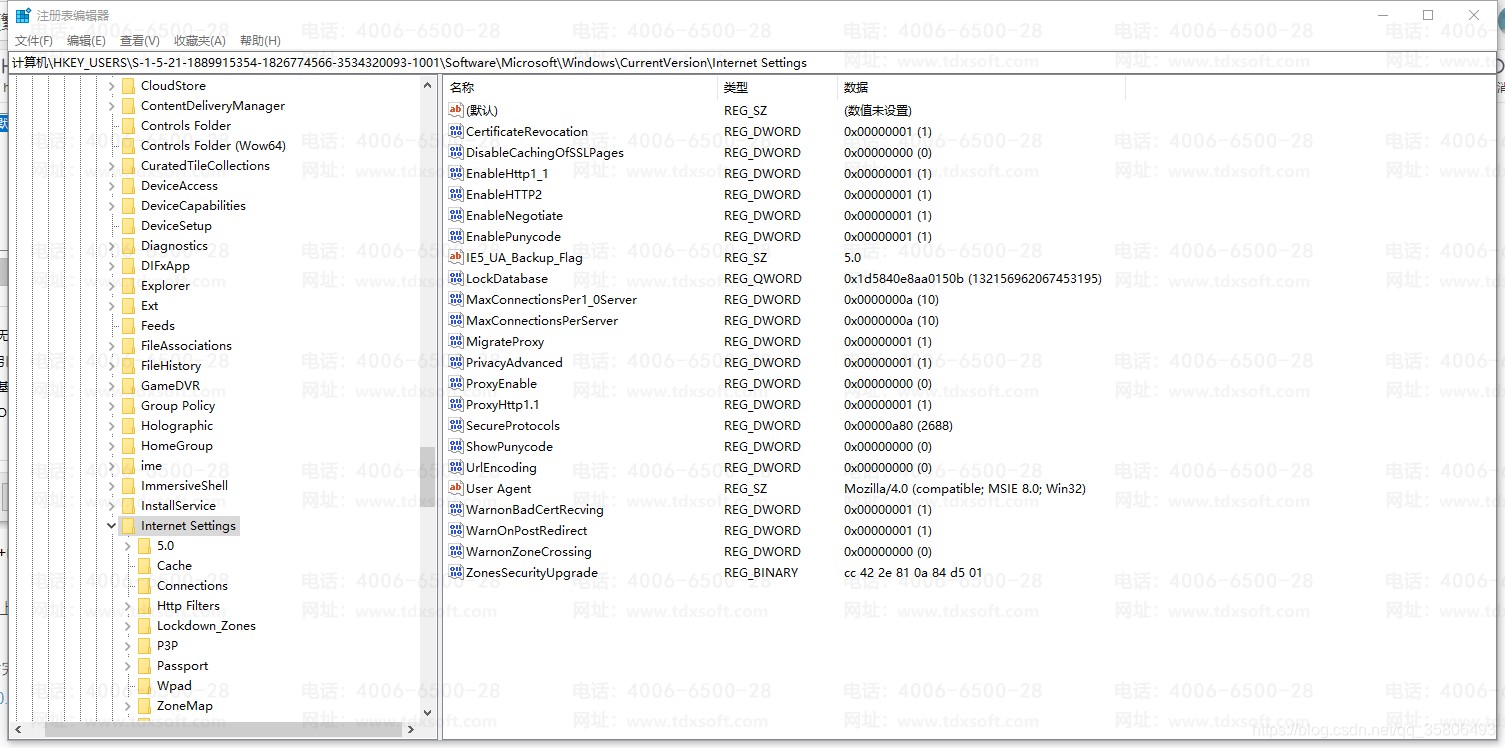
Task: Click the ProxyEnable DWORD value icon
Action: click(456, 384)
